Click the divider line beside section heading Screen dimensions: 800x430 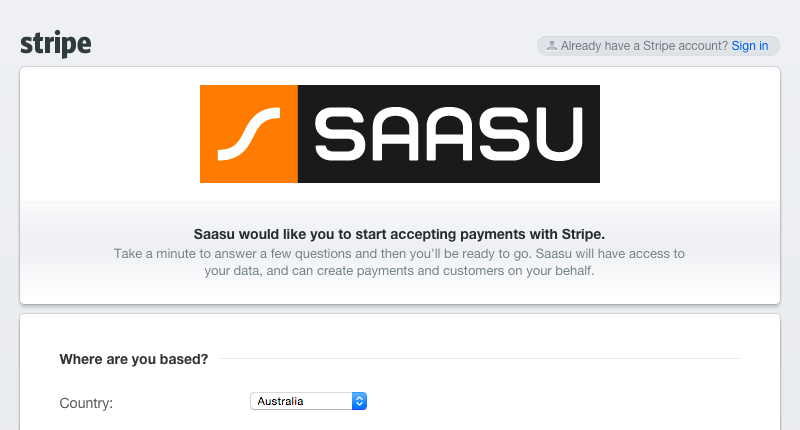click(479, 359)
